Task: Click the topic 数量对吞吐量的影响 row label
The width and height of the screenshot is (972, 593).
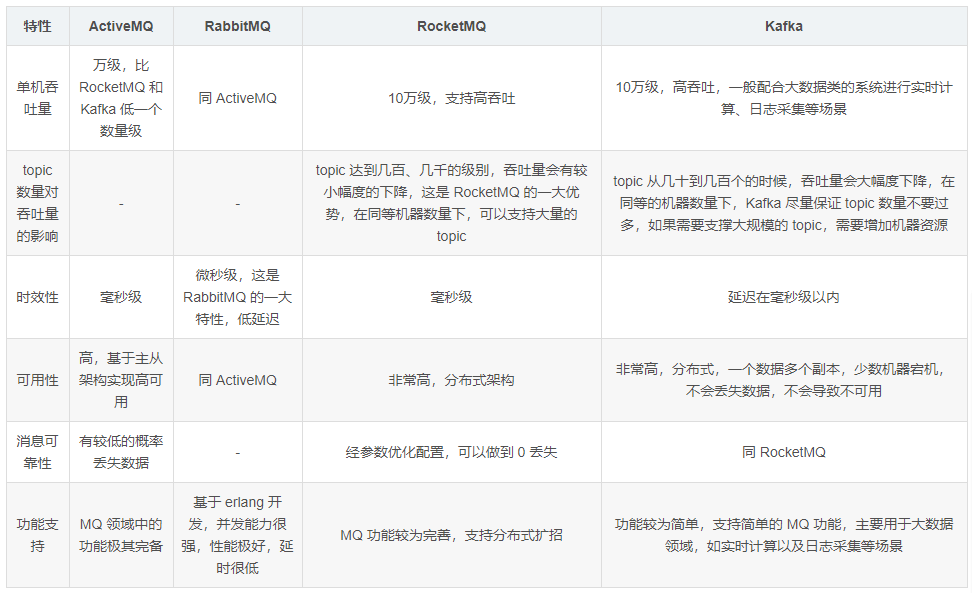Action: [37, 203]
